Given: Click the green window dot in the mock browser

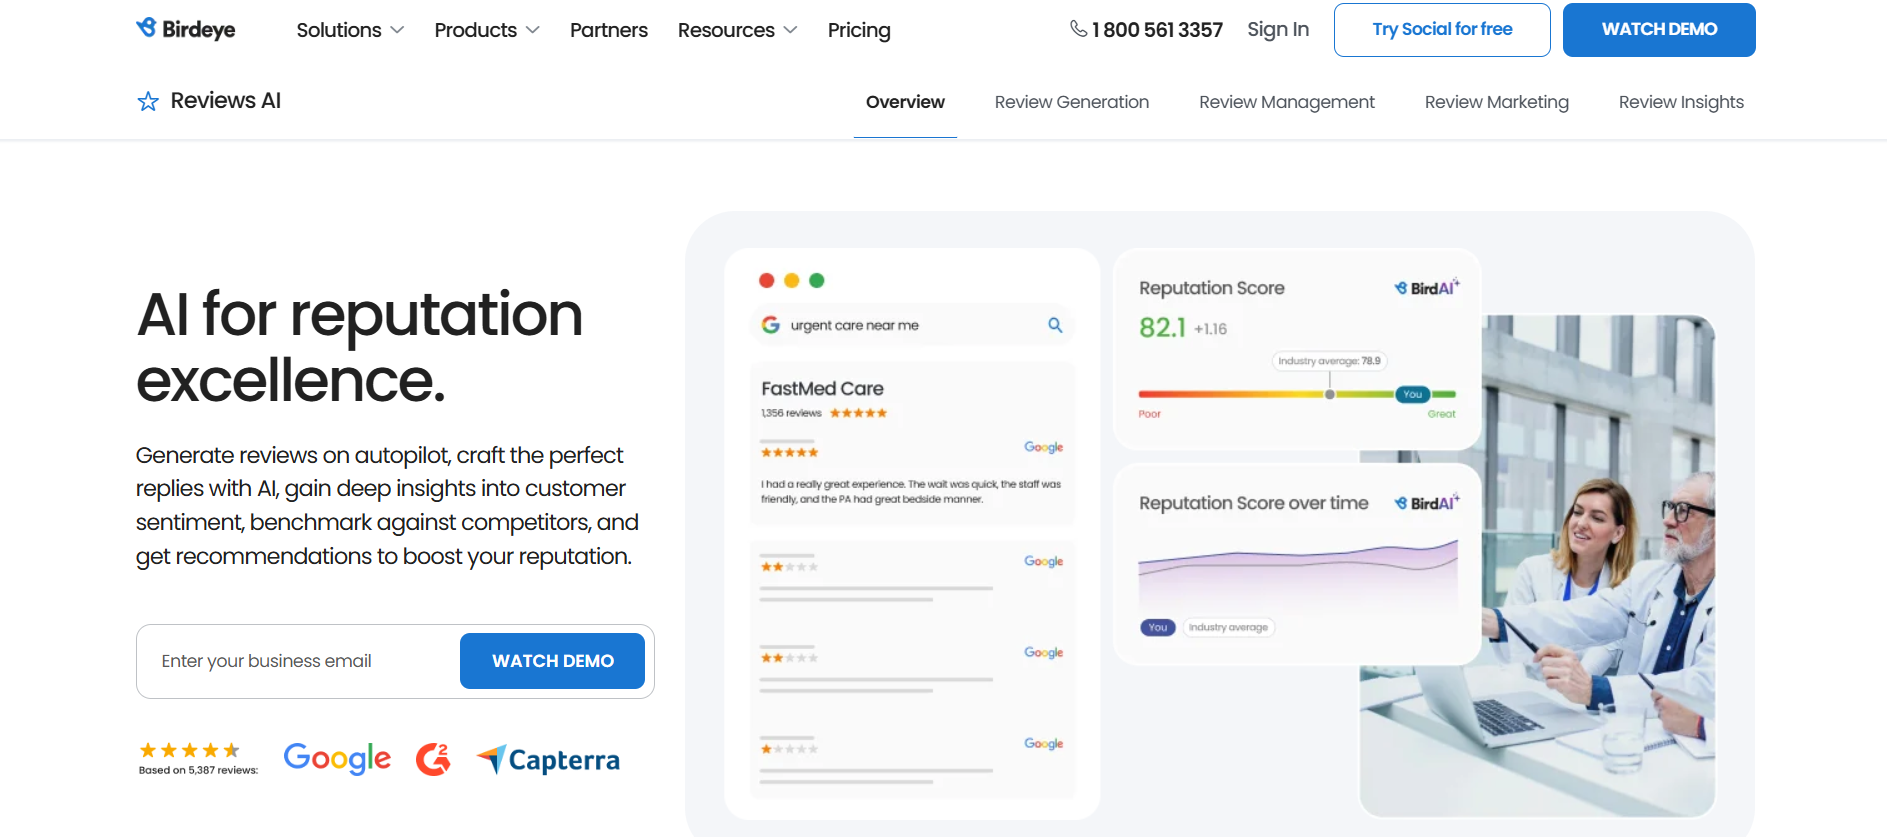Looking at the screenshot, I should (x=817, y=281).
